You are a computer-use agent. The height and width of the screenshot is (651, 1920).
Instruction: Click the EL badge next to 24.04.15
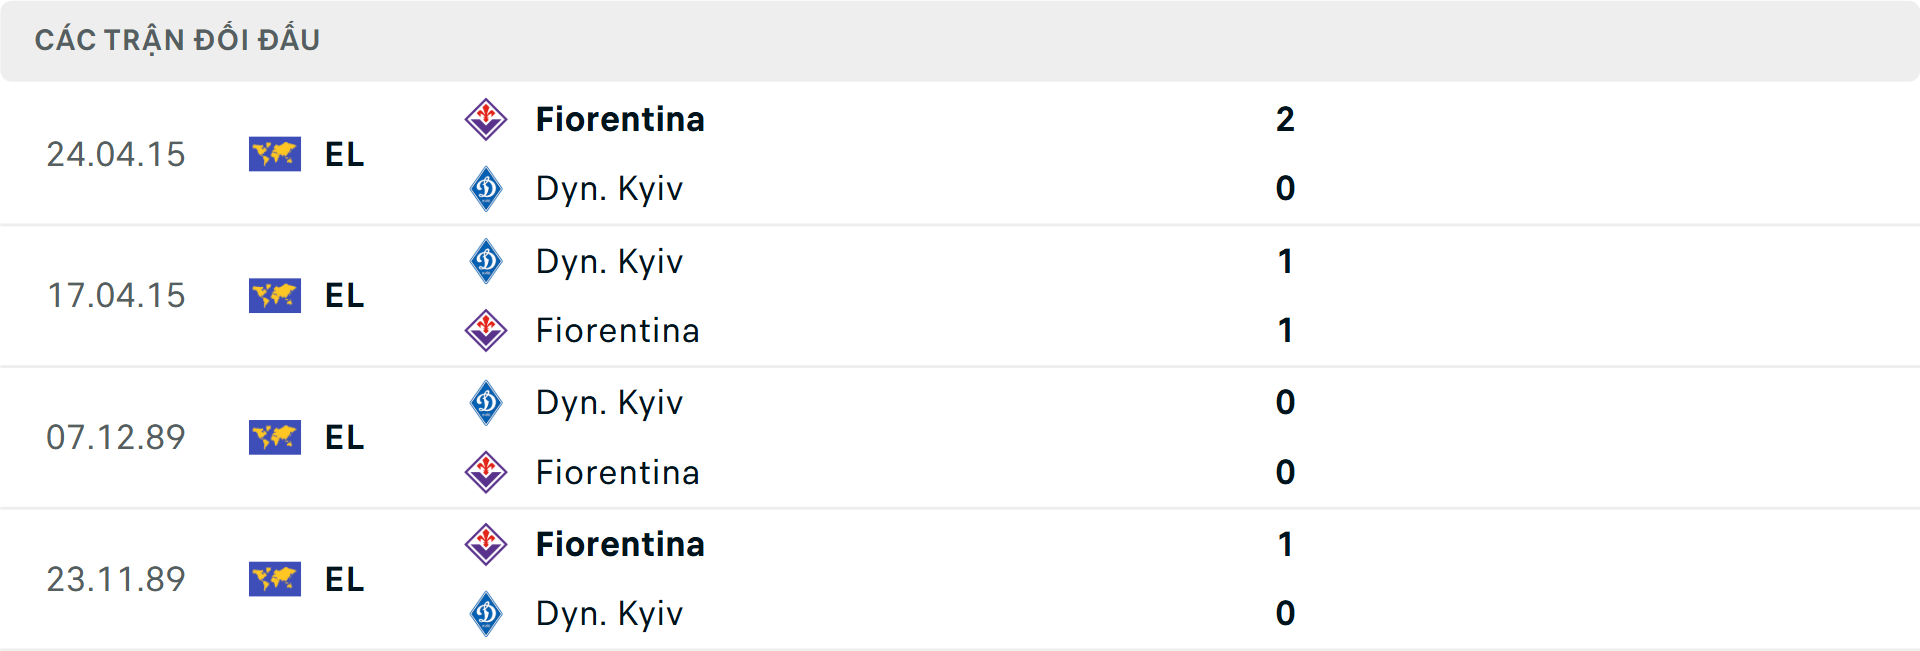point(275,154)
